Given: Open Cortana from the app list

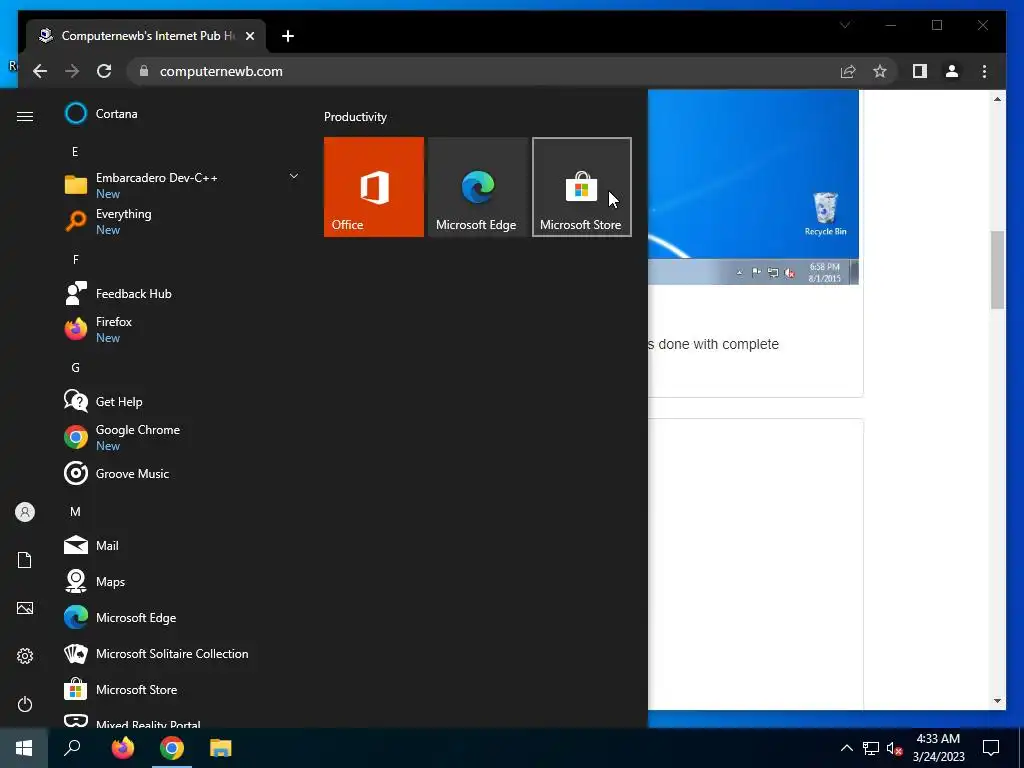Looking at the screenshot, I should (x=180, y=114).
